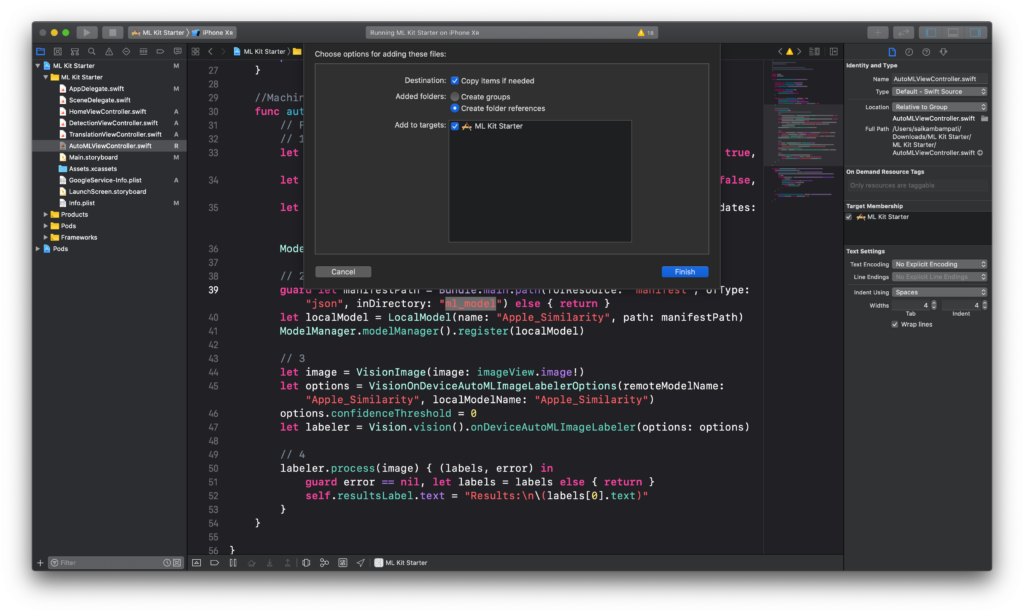Expand the Frameworks folder

46,238
